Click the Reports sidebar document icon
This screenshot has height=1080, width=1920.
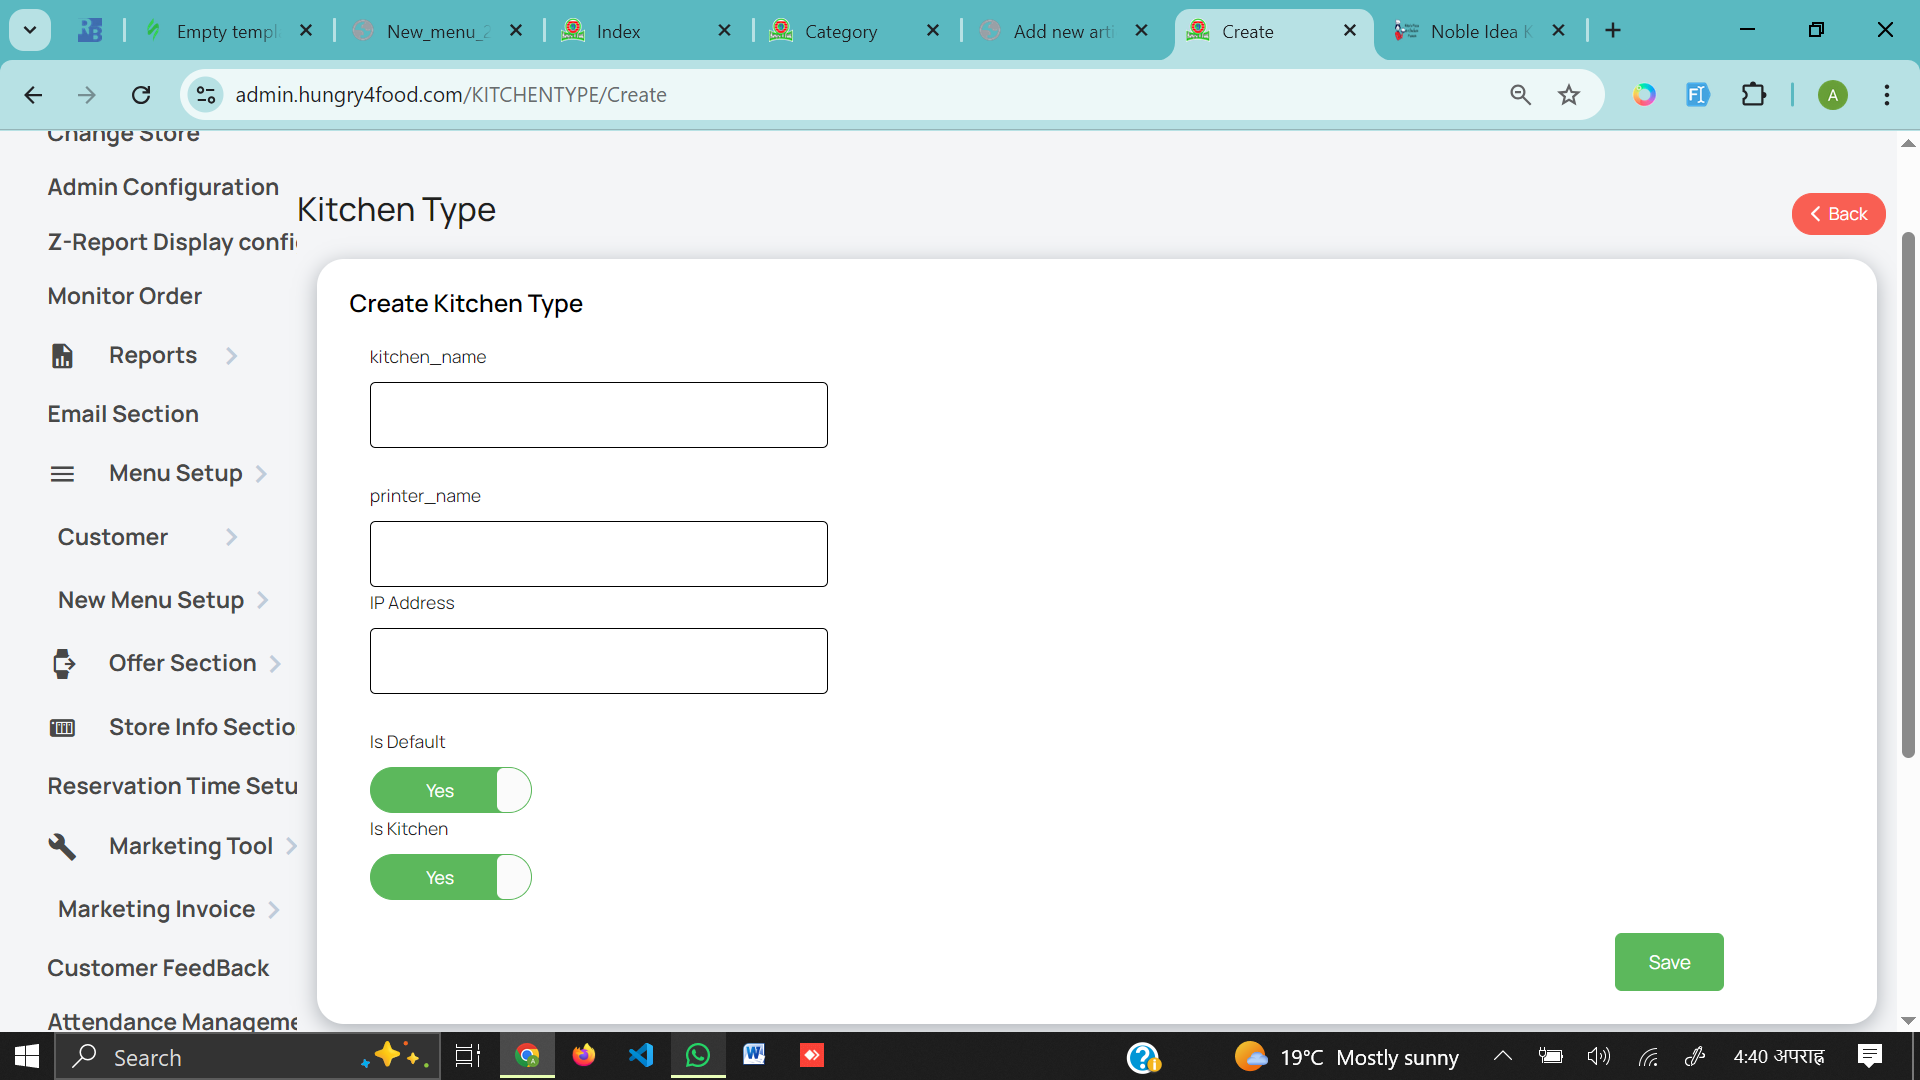click(62, 356)
